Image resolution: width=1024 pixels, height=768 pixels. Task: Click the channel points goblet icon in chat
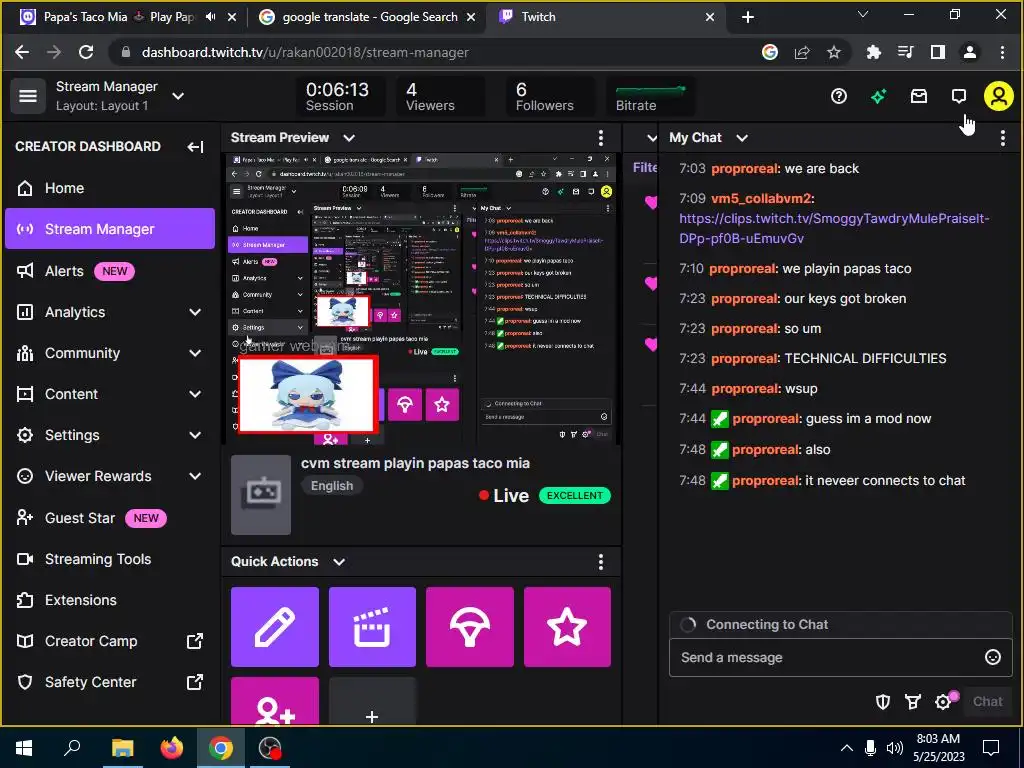[x=912, y=701]
